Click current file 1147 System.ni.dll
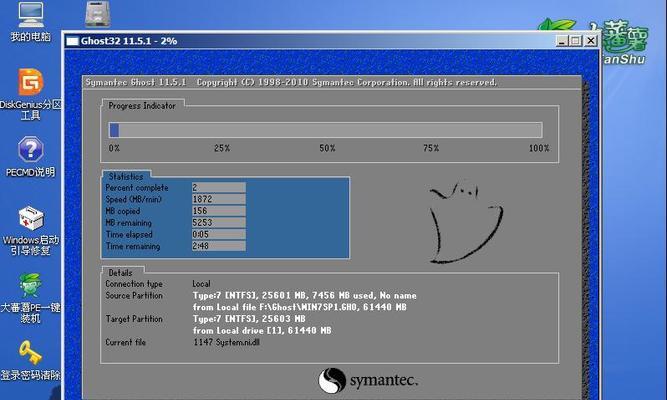Image resolution: width=667 pixels, height=400 pixels. click(227, 342)
